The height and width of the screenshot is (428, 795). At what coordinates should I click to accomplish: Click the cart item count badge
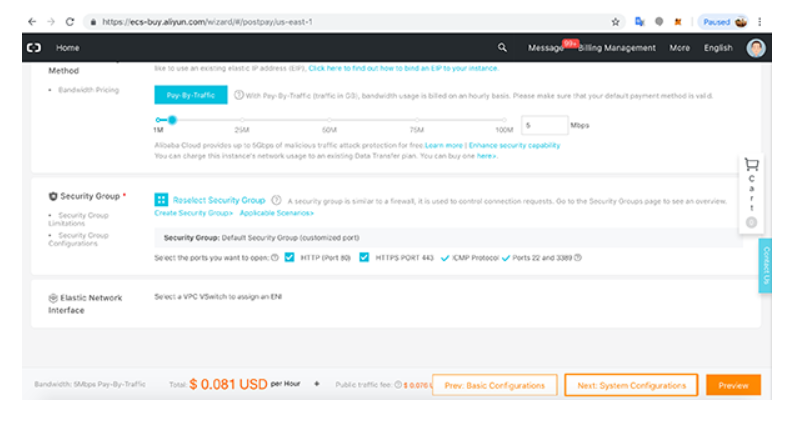(751, 223)
